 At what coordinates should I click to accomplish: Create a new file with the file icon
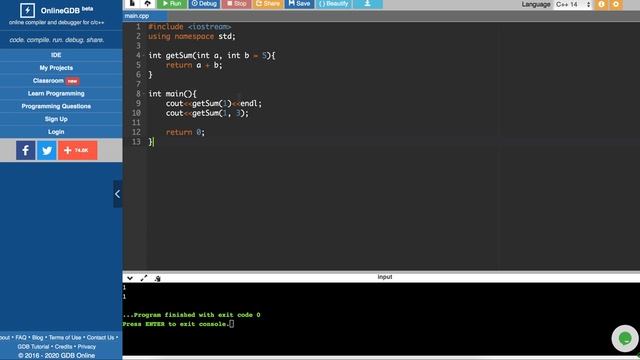pos(132,4)
